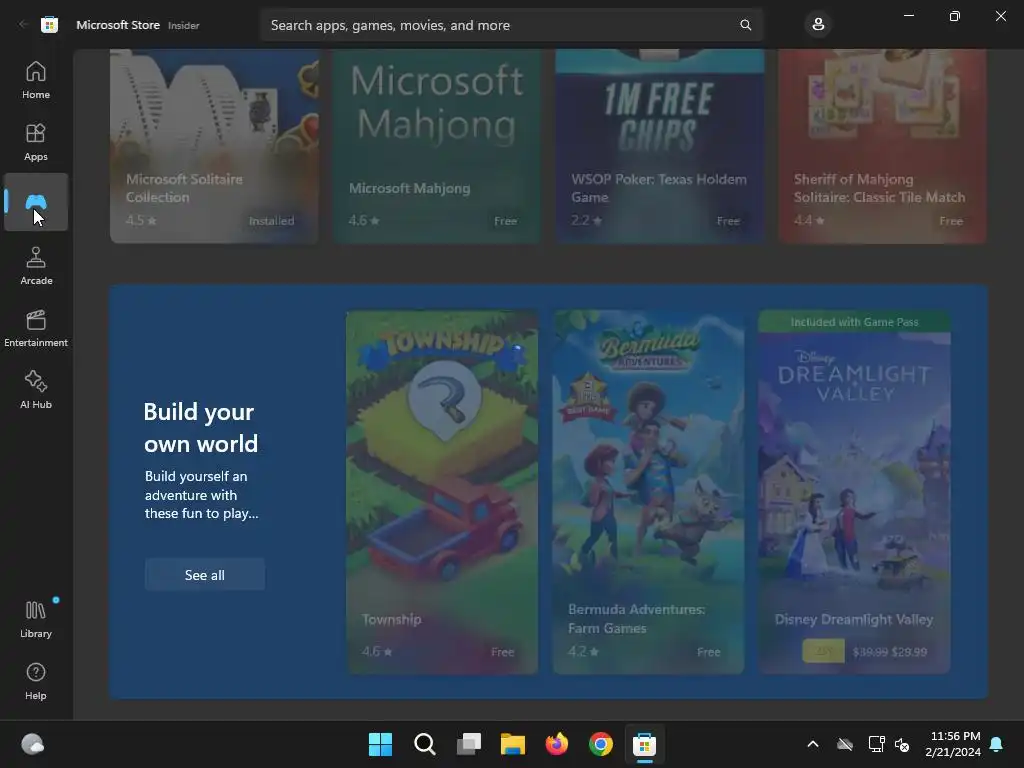Click Microsoft Store taskbar icon
The image size is (1024, 768).
coord(645,744)
